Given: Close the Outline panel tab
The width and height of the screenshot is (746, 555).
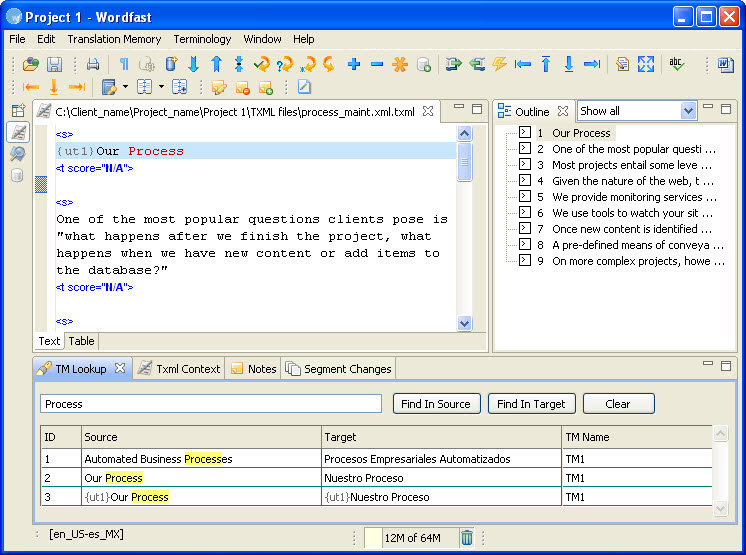Looking at the screenshot, I should point(563,111).
